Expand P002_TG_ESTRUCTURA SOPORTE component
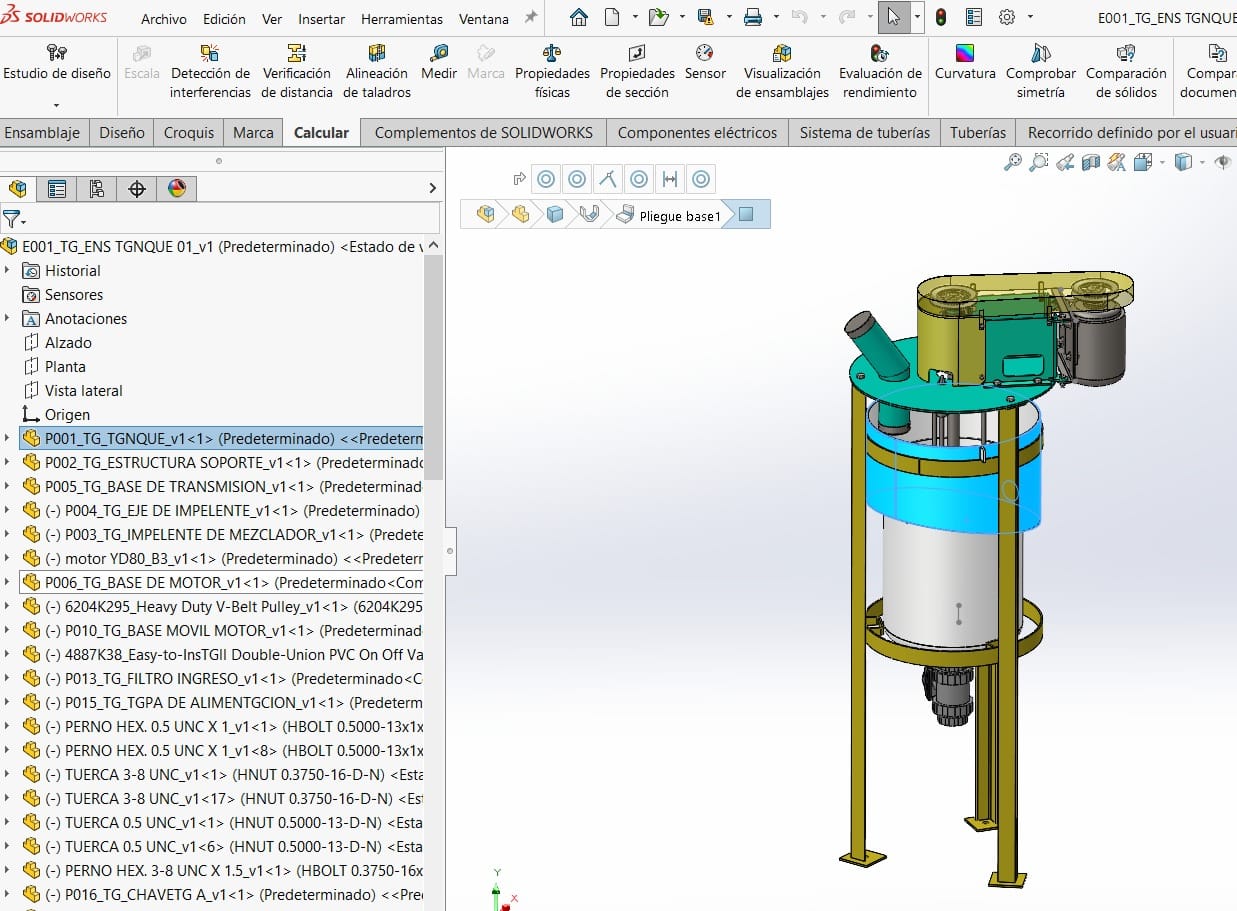 tap(8, 462)
